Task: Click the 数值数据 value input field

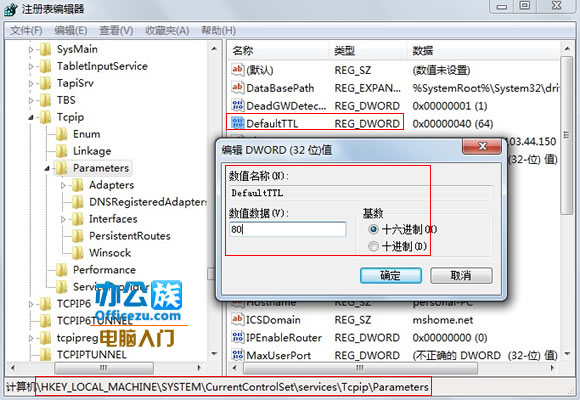Action: click(x=287, y=229)
